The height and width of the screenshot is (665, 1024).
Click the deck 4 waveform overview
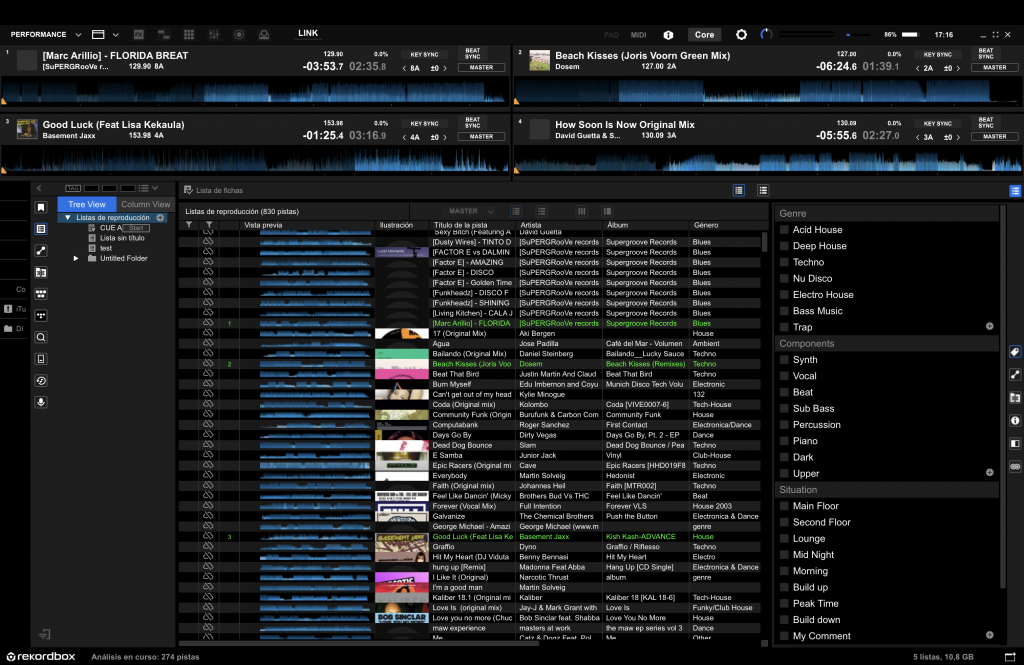(x=766, y=159)
